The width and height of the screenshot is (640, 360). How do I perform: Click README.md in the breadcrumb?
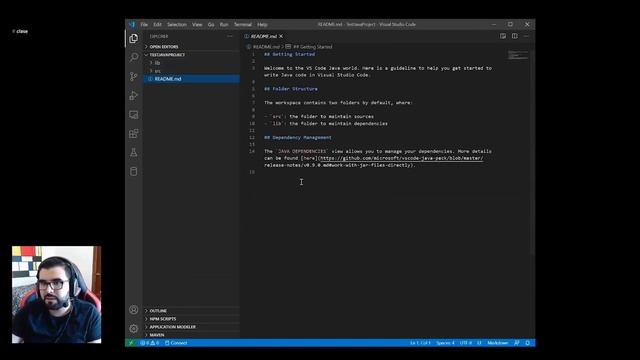click(266, 47)
